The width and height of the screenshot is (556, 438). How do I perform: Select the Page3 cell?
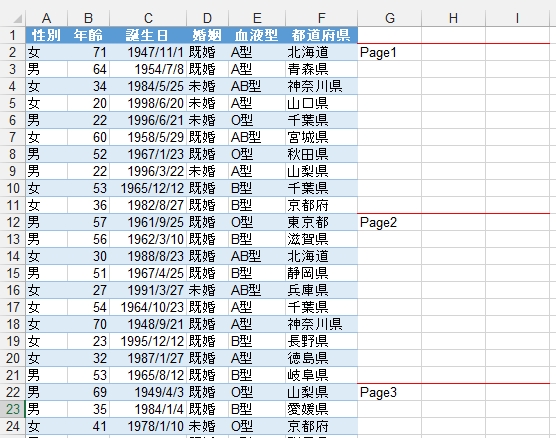tap(390, 392)
